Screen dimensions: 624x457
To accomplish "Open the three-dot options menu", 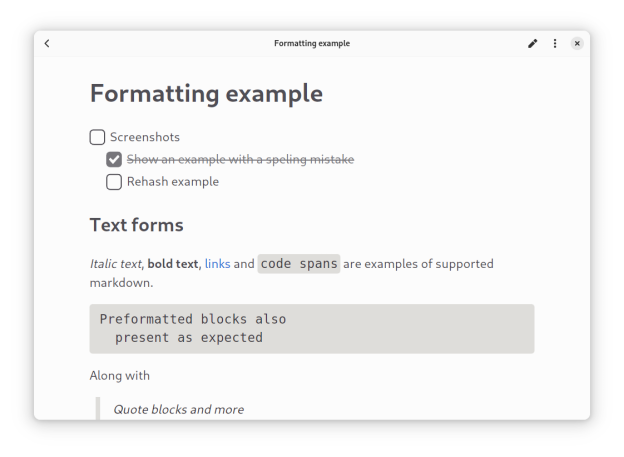I will pos(555,43).
